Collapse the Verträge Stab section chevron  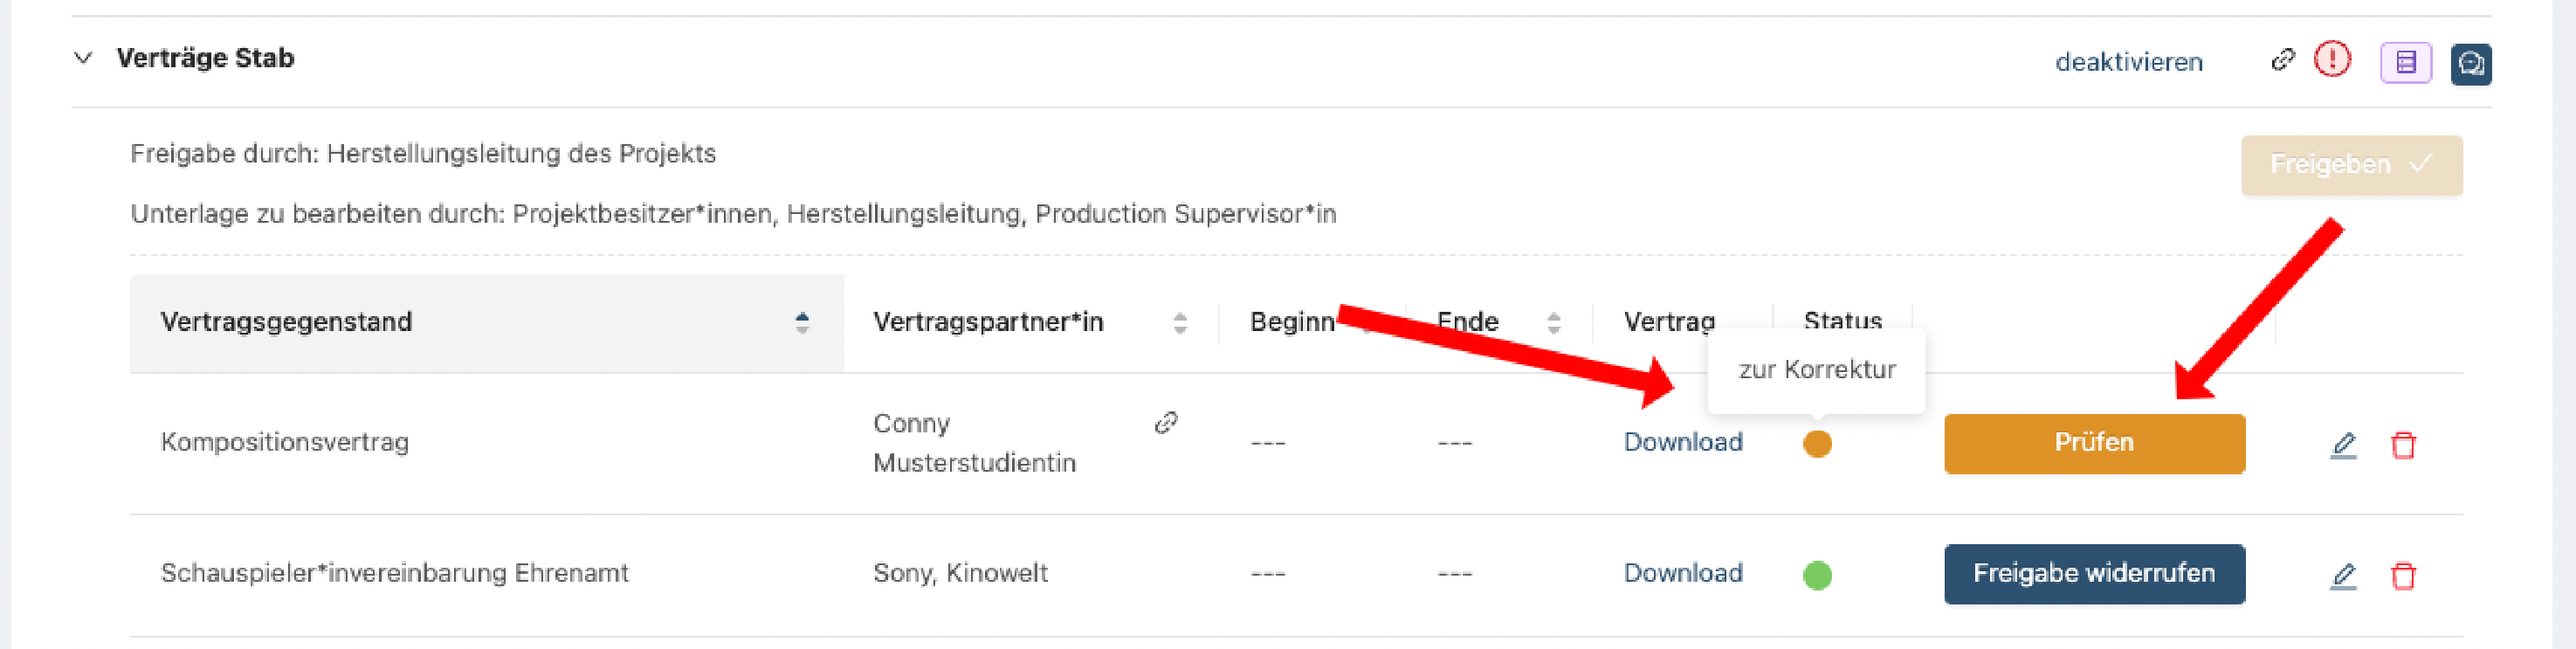(83, 58)
